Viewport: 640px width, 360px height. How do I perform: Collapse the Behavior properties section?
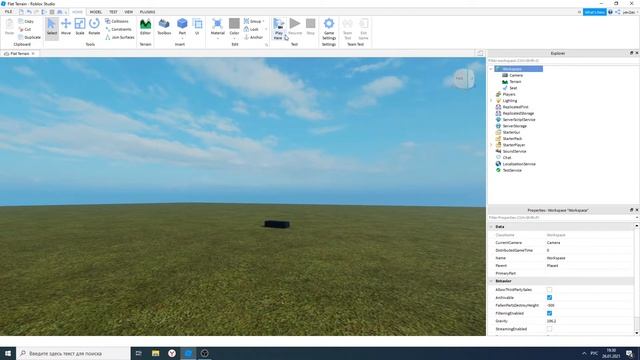point(491,281)
